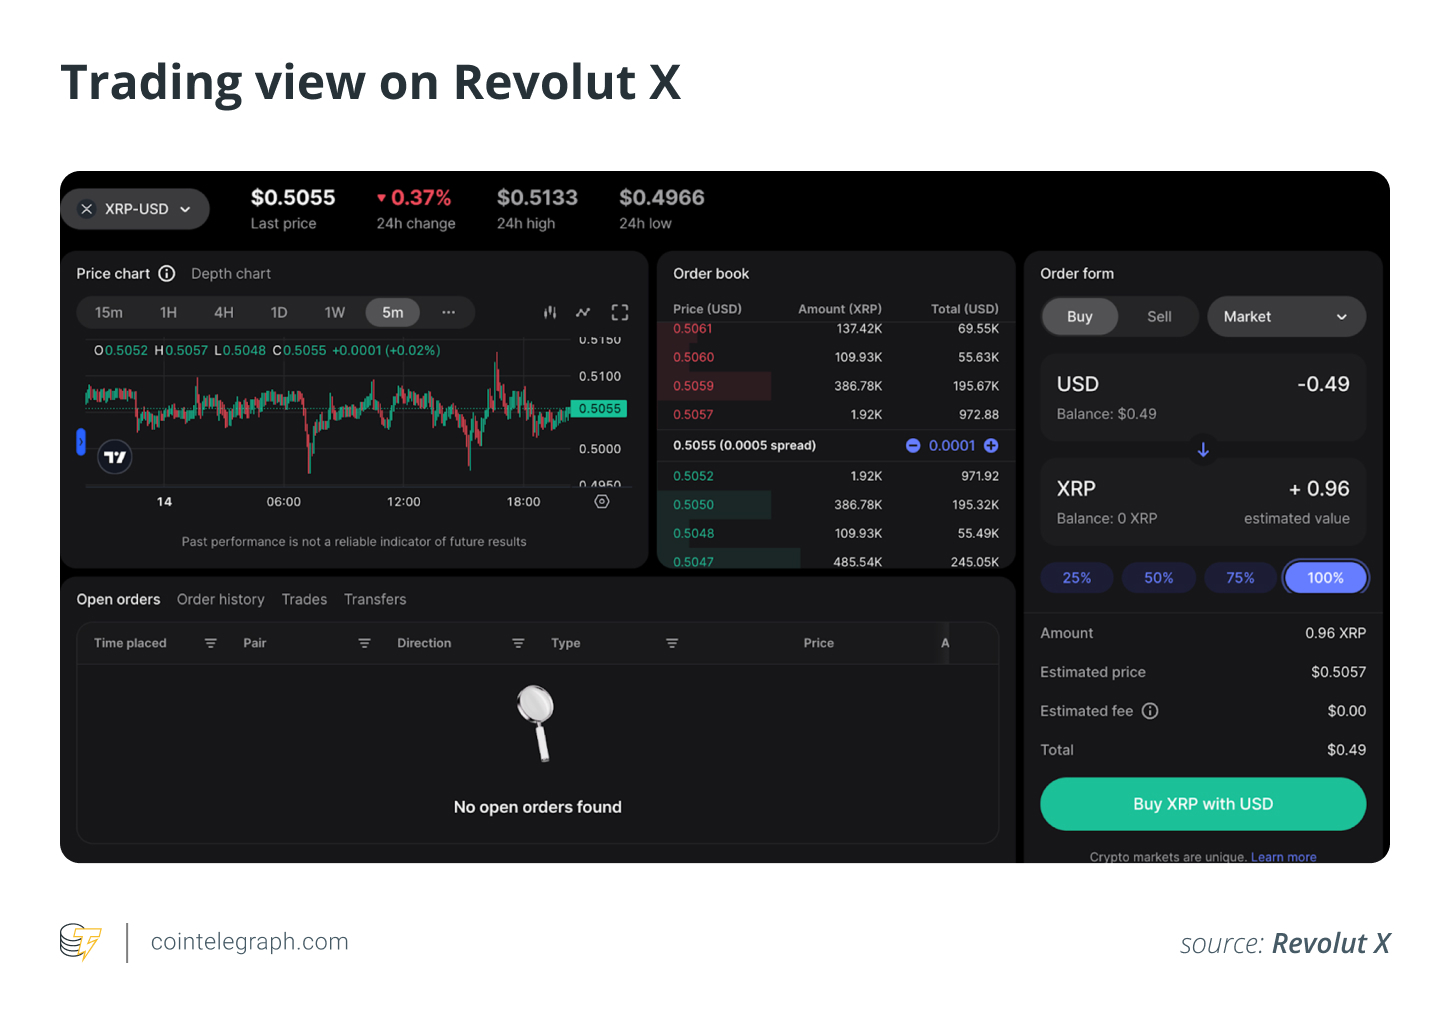This screenshot has width=1450, height=1023.
Task: Click the Price column header in orders table
Action: click(818, 643)
